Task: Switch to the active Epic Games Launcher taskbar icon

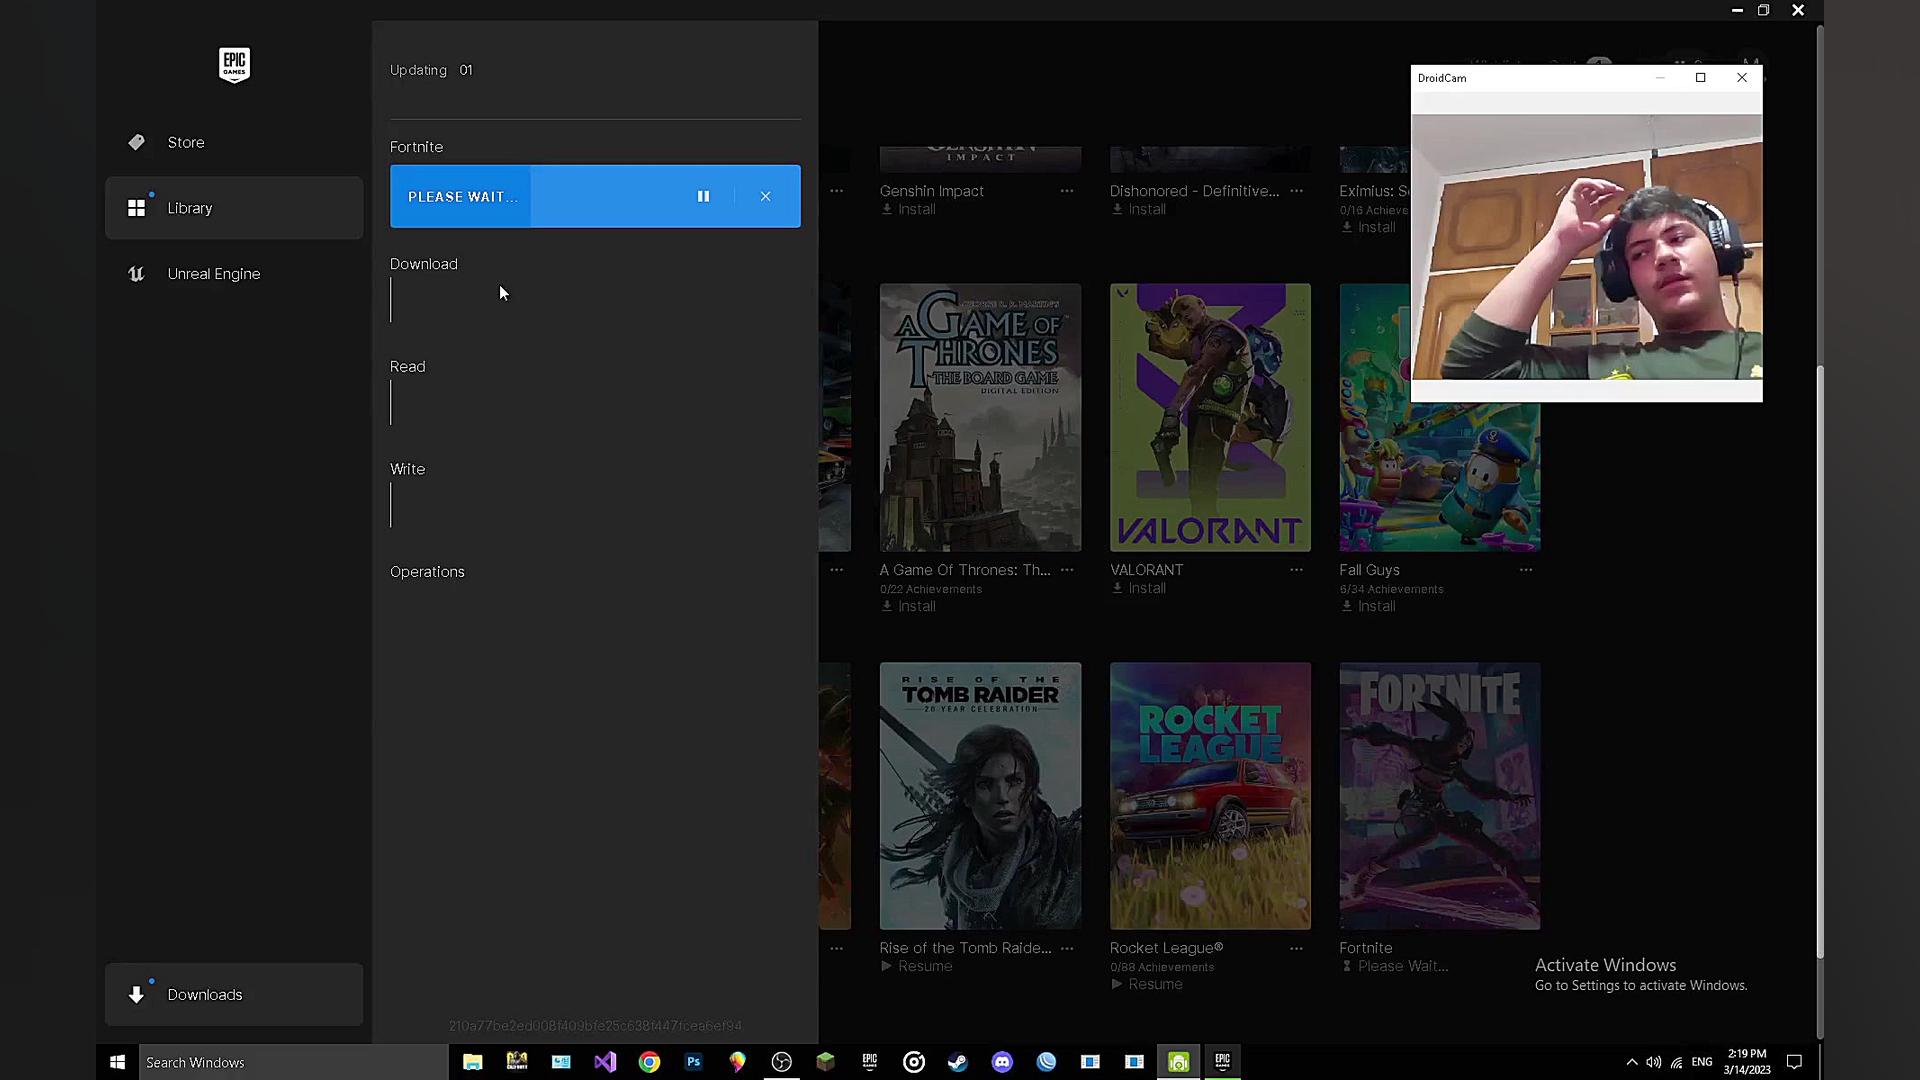Action: click(1222, 1062)
